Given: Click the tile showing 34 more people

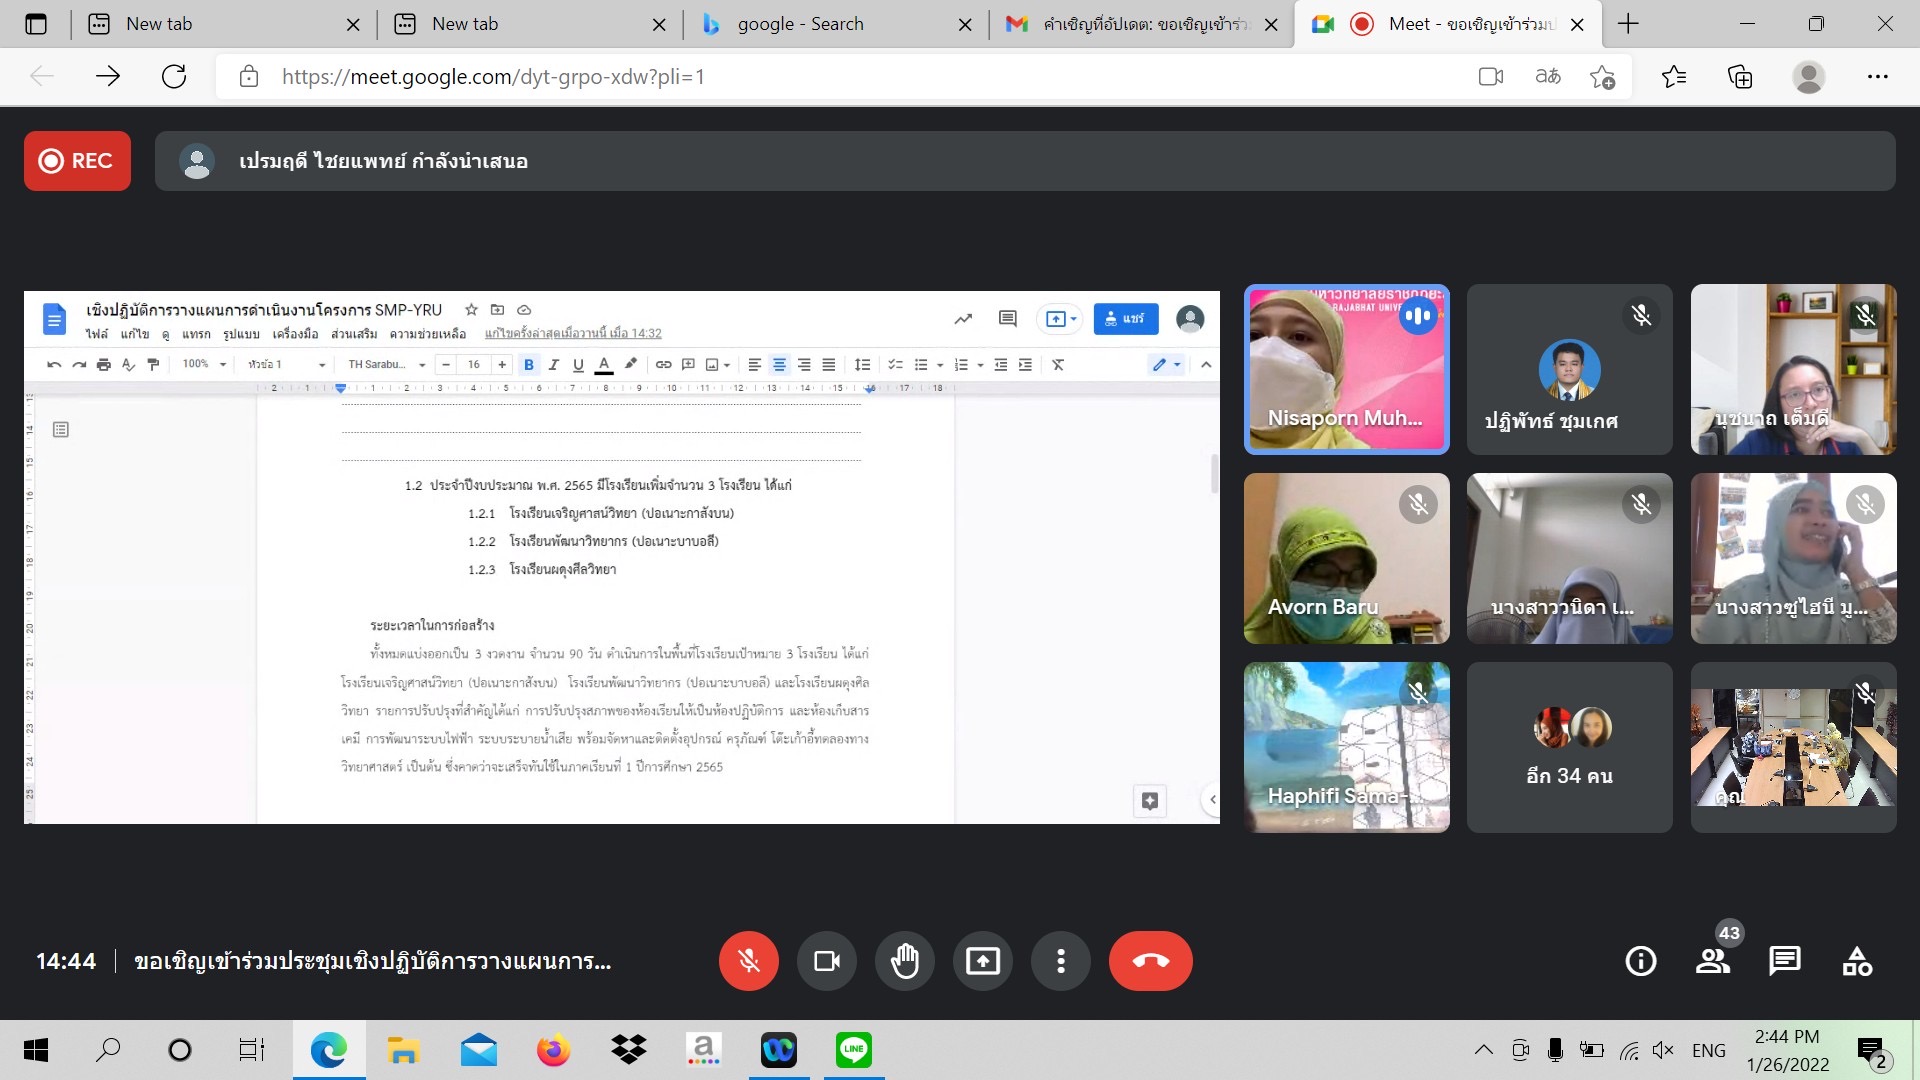Looking at the screenshot, I should tap(1569, 747).
